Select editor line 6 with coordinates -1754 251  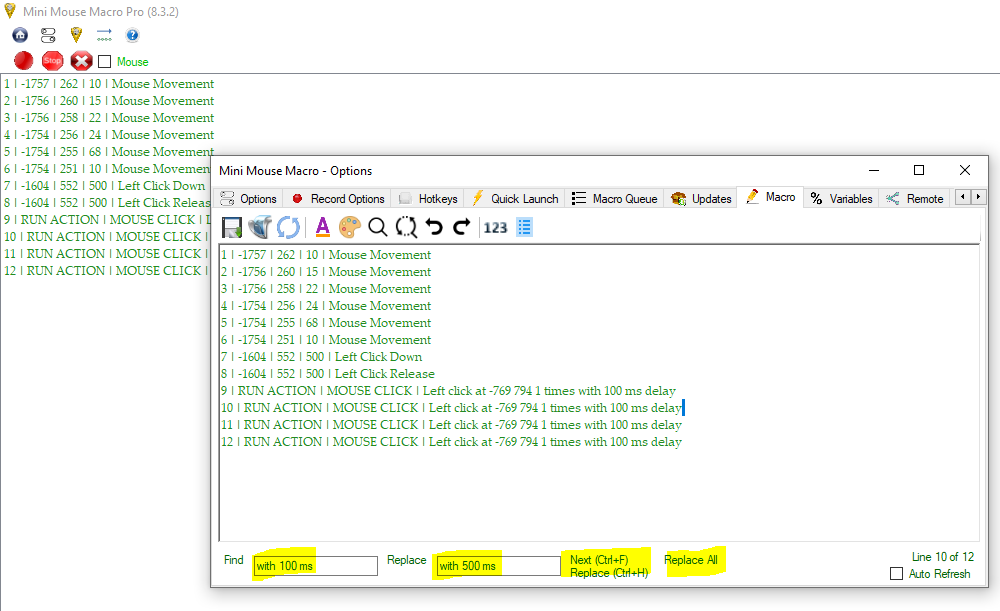pos(326,339)
